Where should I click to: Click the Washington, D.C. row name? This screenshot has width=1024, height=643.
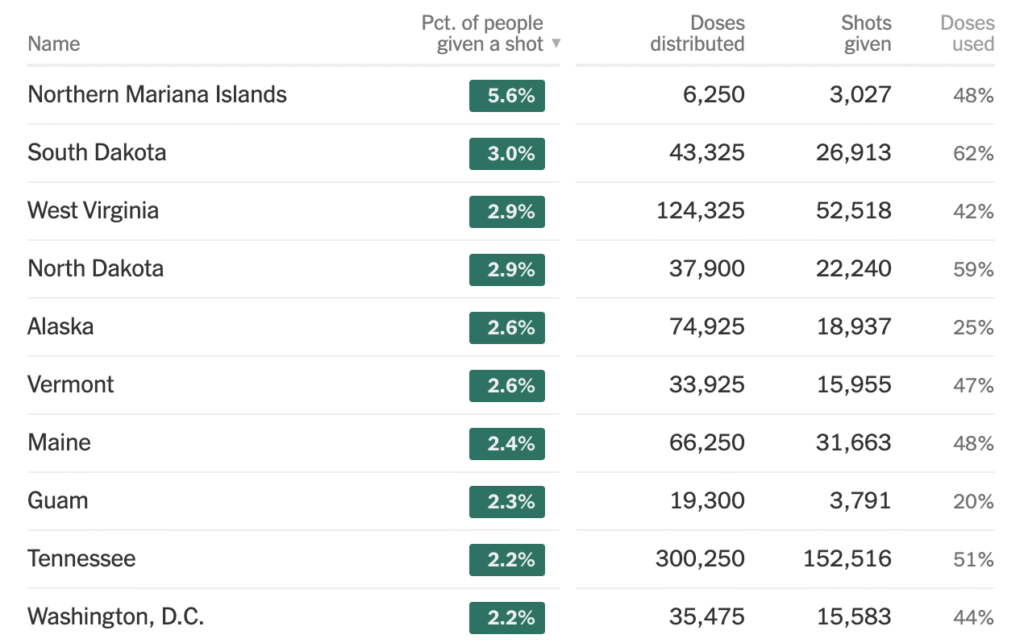pyautogui.click(x=116, y=617)
